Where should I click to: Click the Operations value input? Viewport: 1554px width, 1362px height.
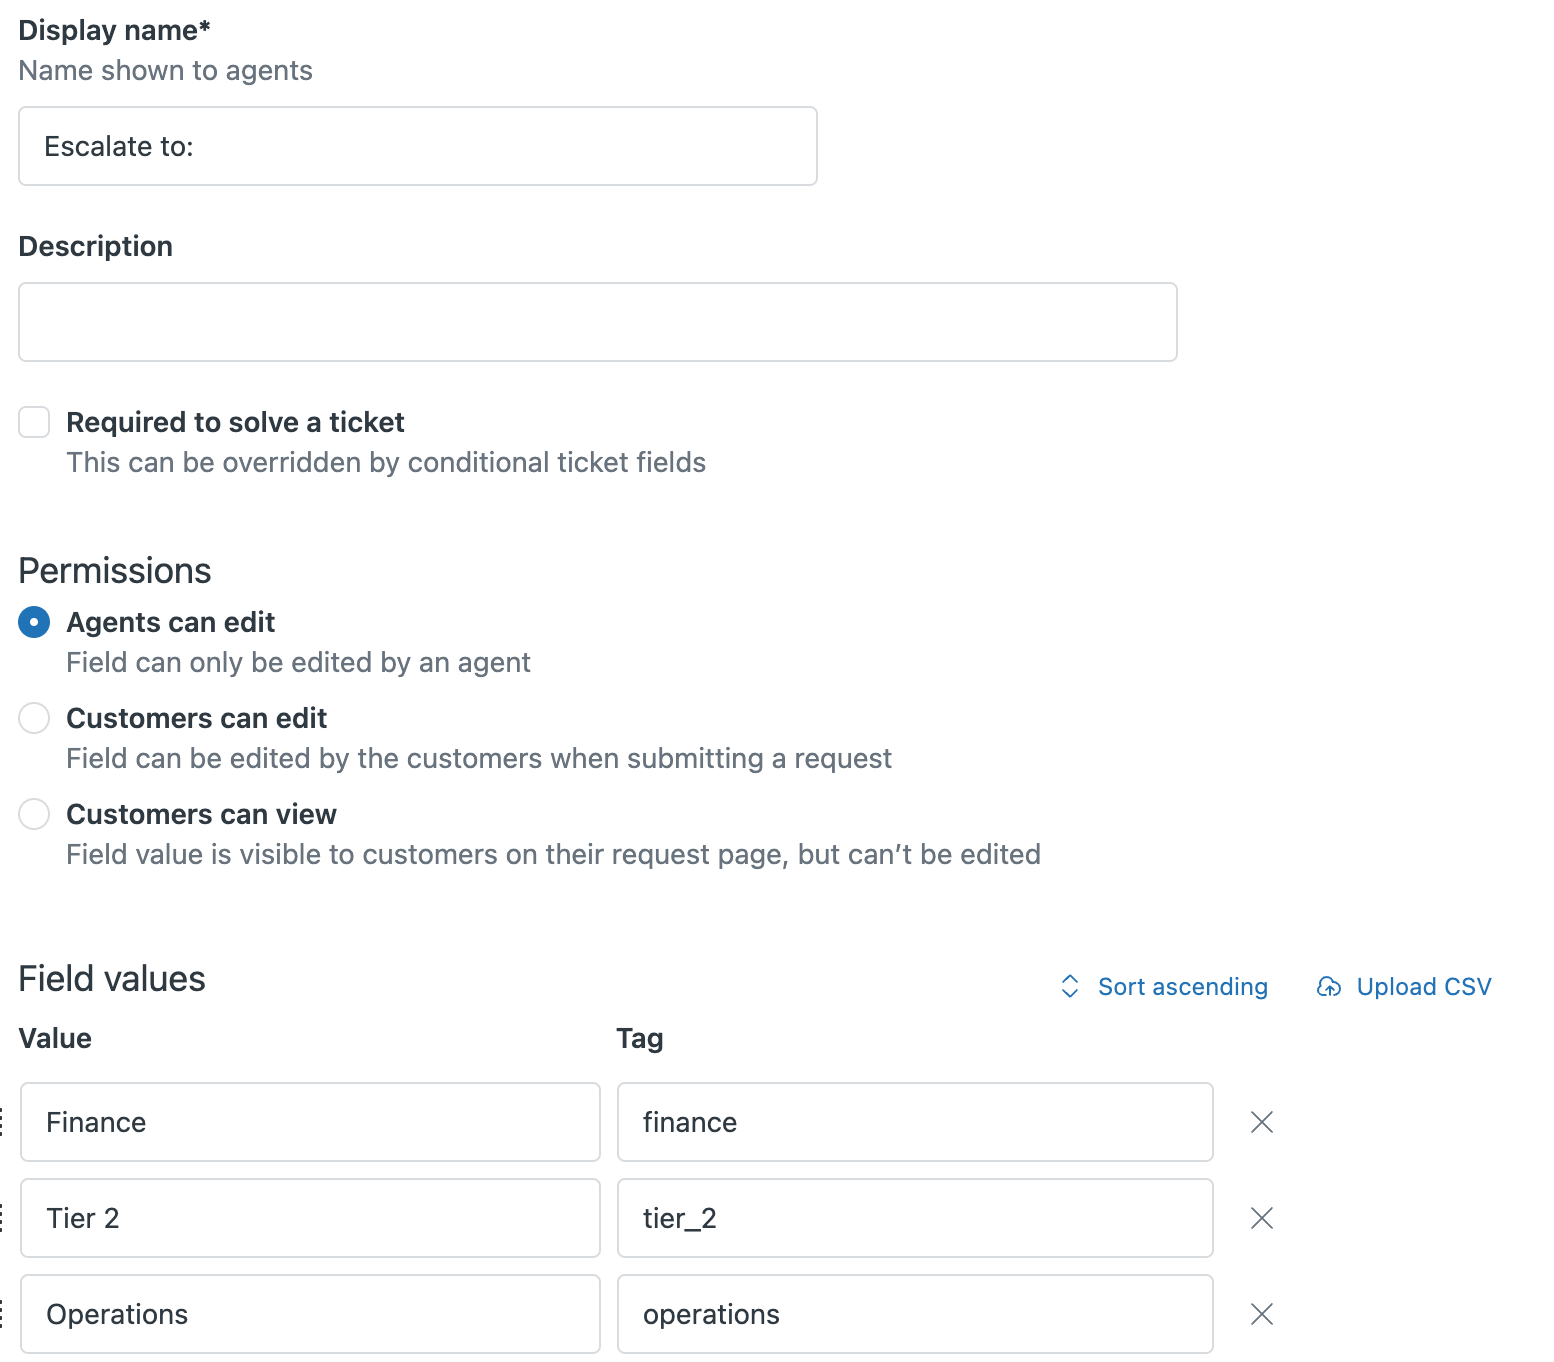pyautogui.click(x=310, y=1314)
